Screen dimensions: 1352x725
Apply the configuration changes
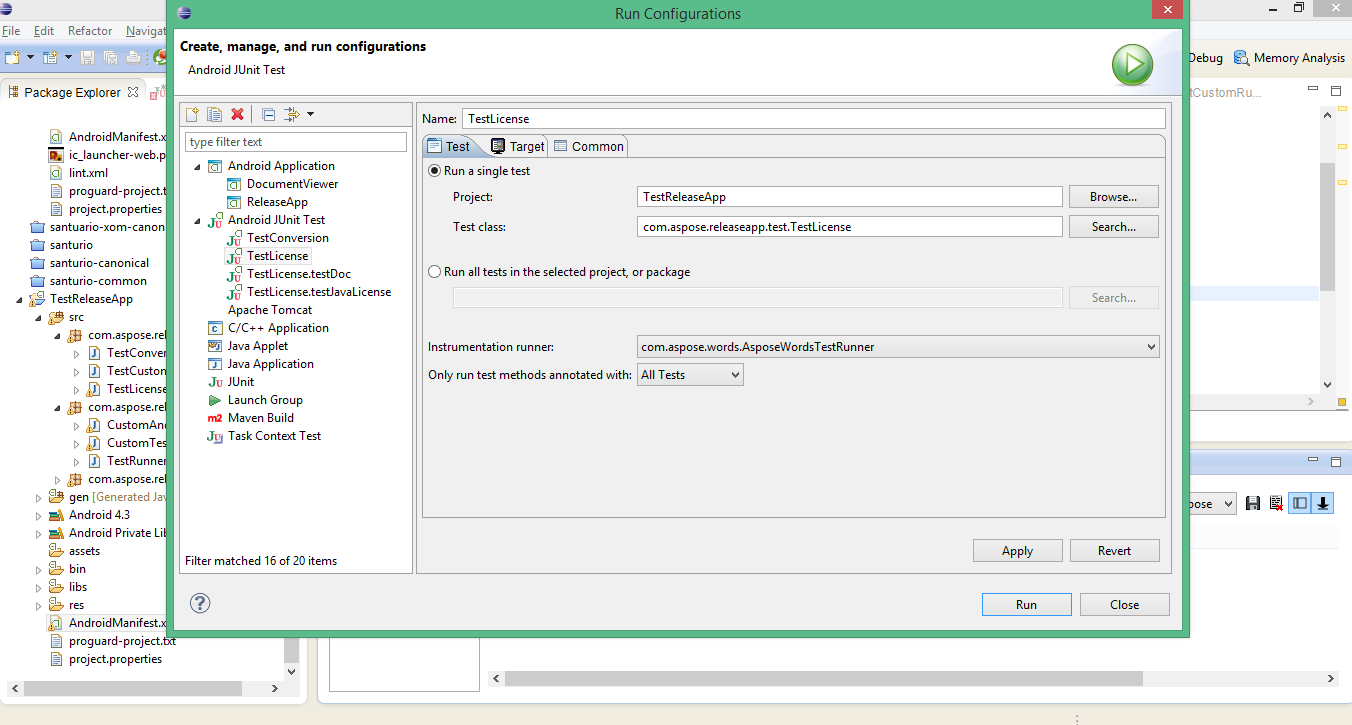point(1017,550)
